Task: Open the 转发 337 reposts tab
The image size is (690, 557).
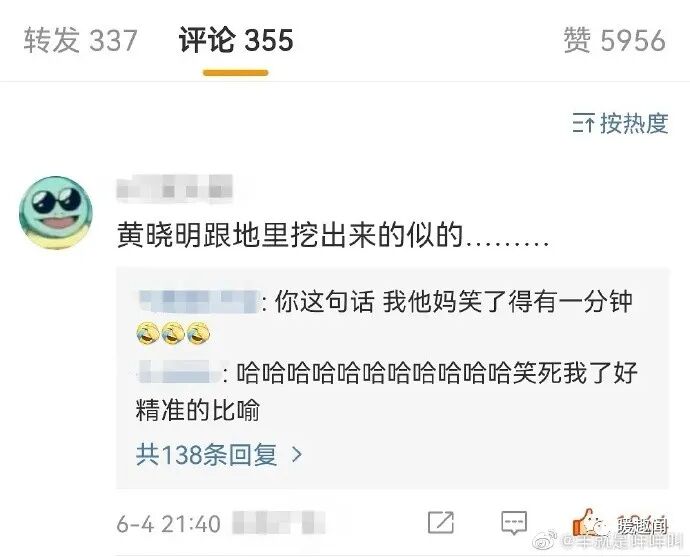Action: [x=81, y=40]
